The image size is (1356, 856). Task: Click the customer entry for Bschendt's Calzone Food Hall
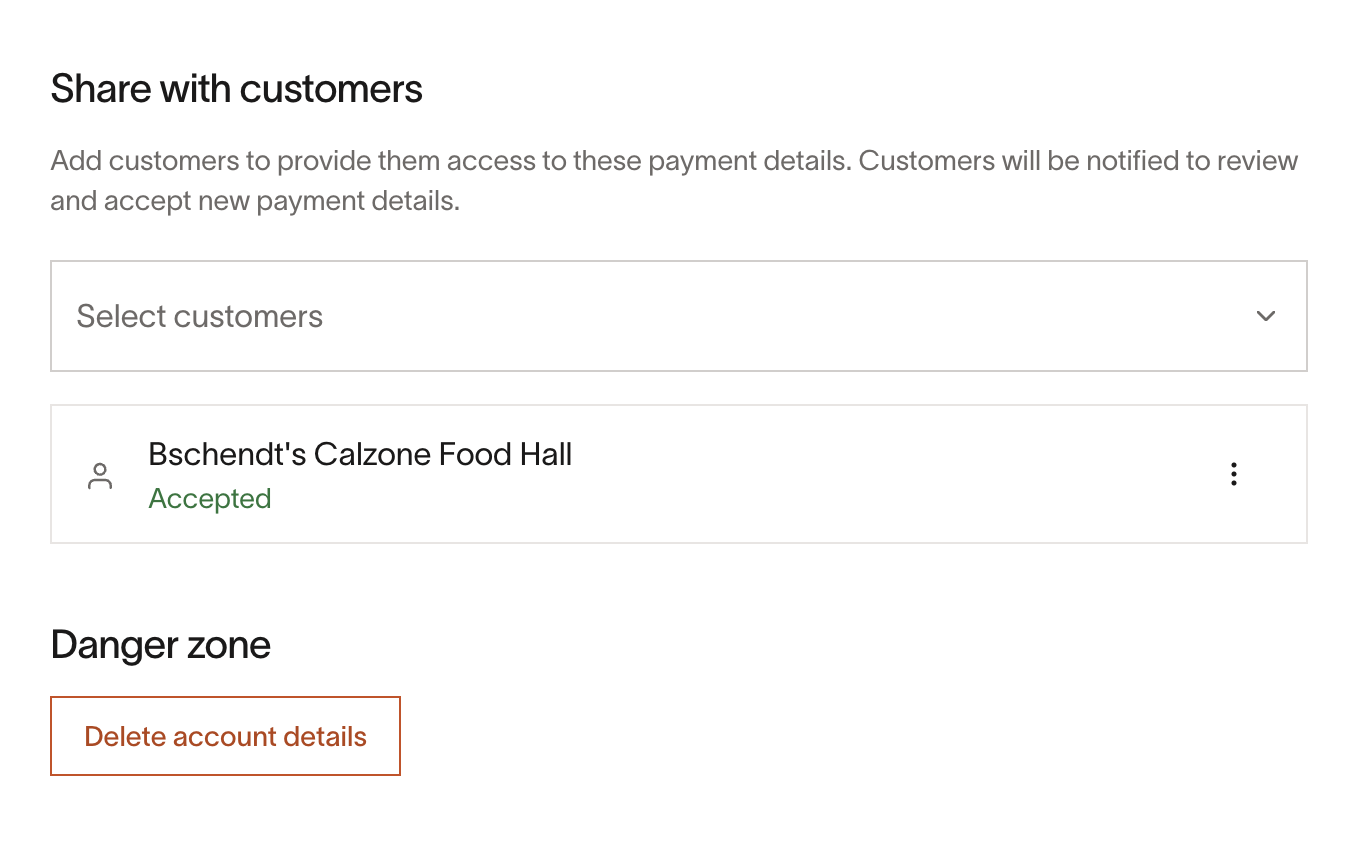click(679, 474)
